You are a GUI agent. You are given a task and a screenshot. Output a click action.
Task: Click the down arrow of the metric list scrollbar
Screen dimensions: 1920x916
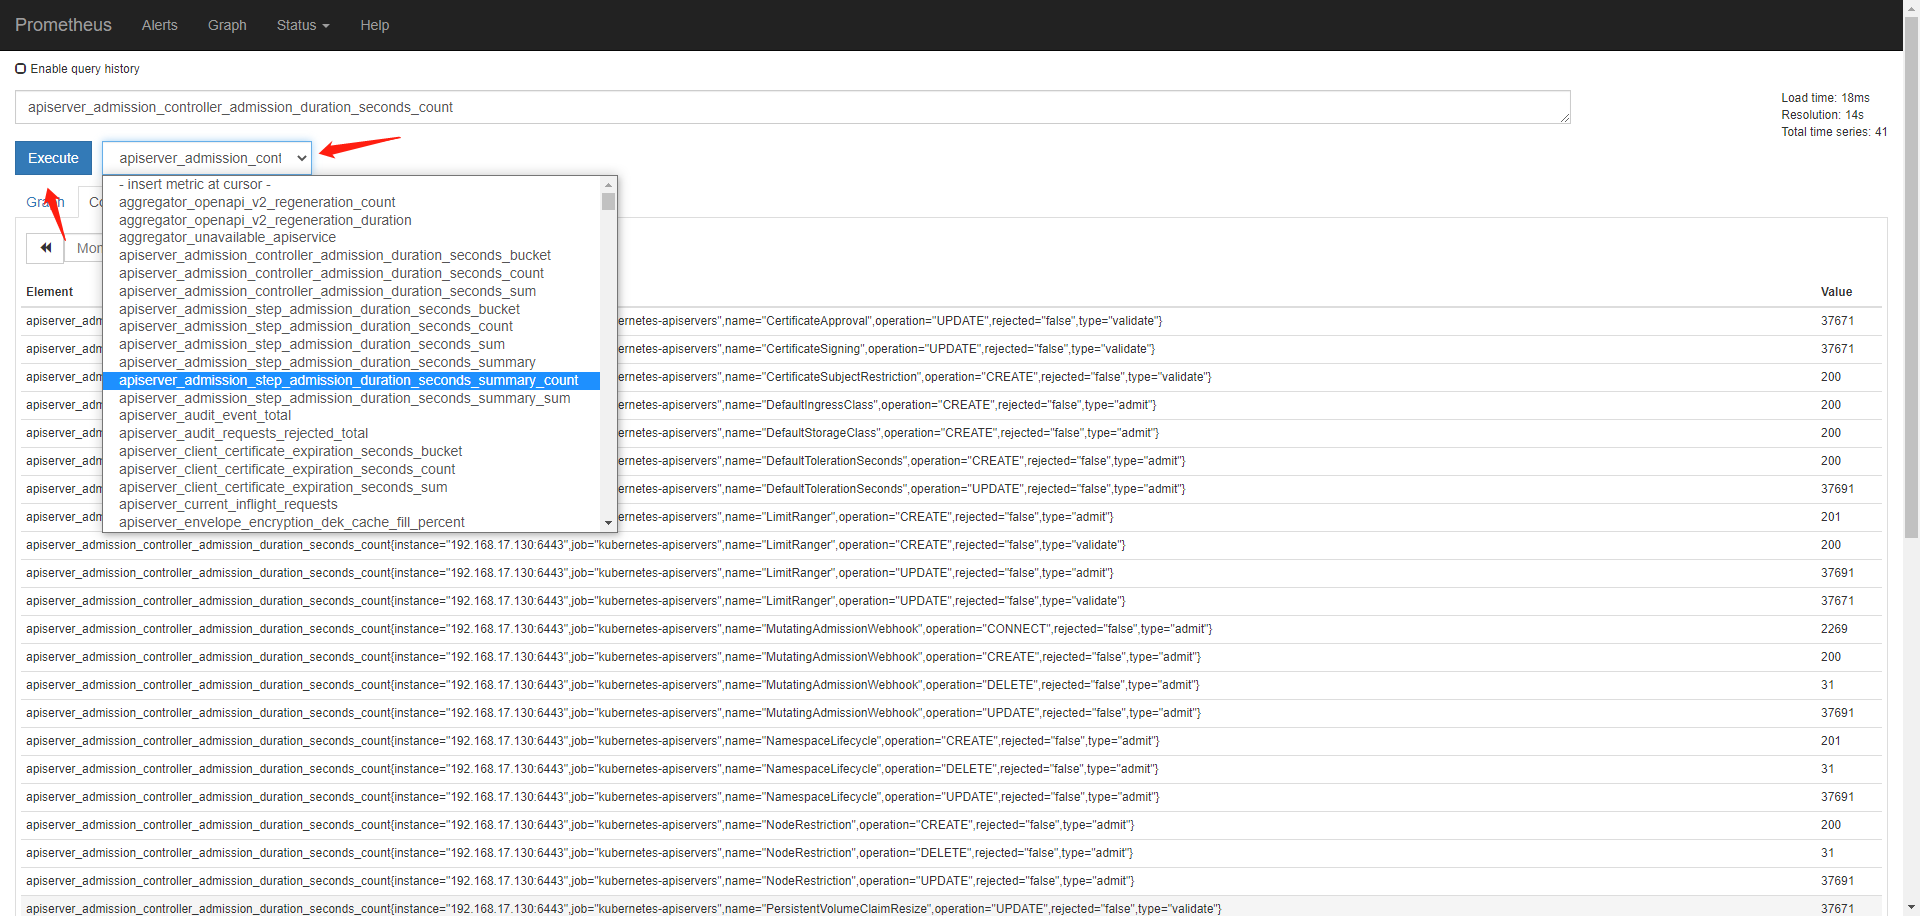609,522
